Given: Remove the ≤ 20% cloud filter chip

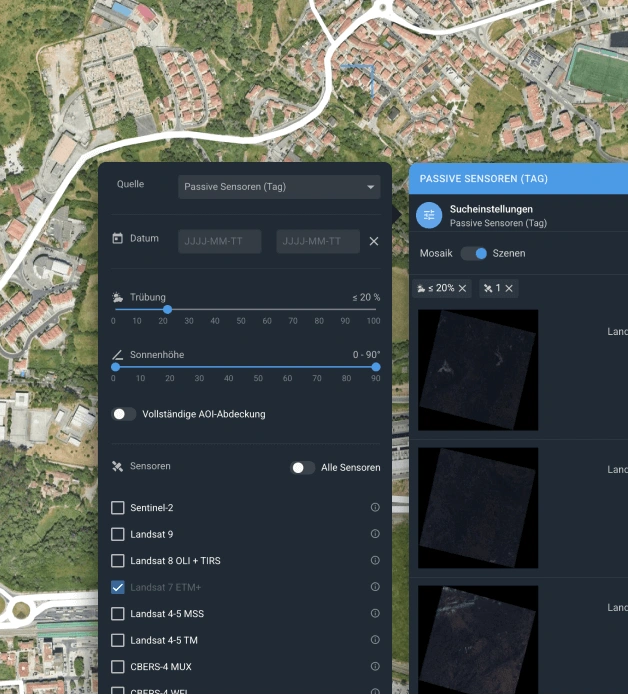Looking at the screenshot, I should coord(462,288).
